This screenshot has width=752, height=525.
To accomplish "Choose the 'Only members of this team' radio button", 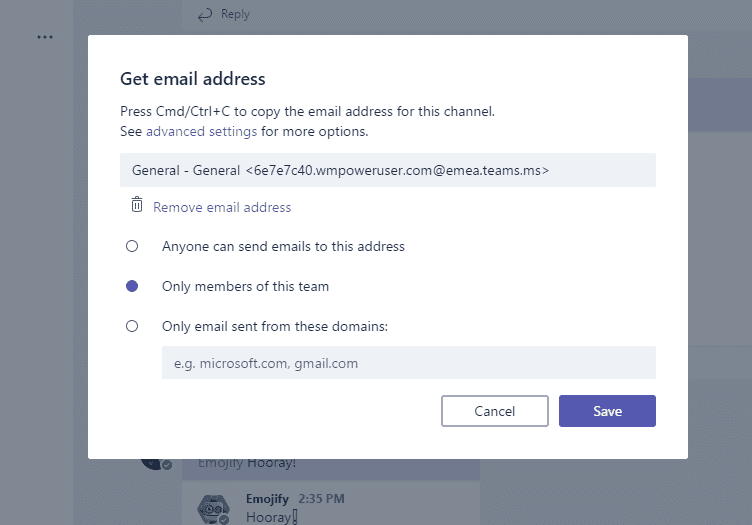I will click(x=132, y=286).
